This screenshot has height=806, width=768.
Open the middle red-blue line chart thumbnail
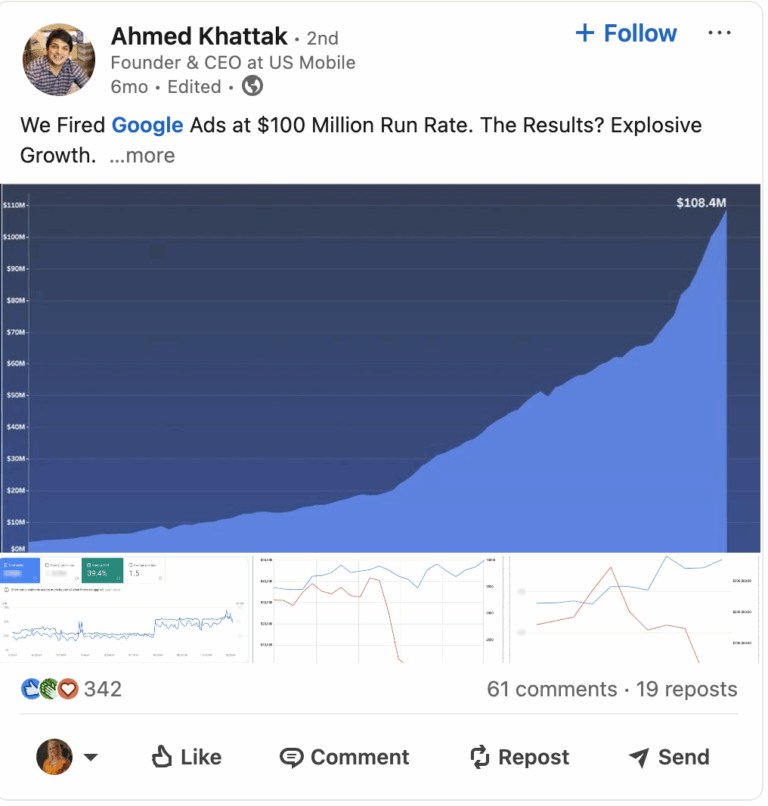pos(378,609)
